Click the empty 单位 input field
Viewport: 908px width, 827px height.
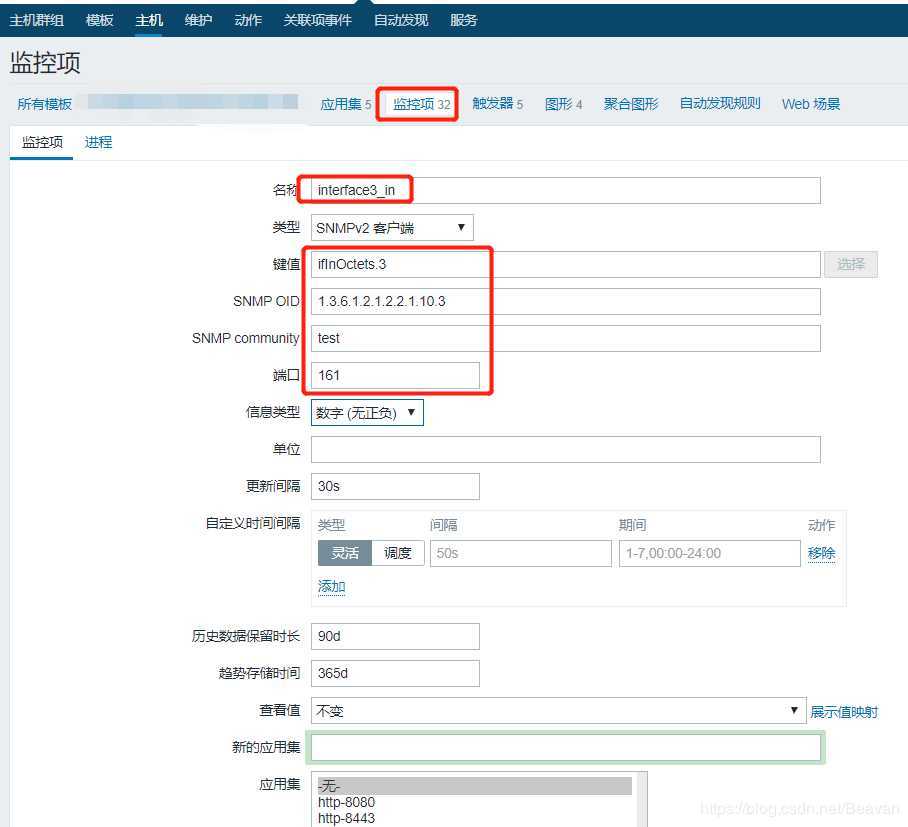tap(566, 449)
